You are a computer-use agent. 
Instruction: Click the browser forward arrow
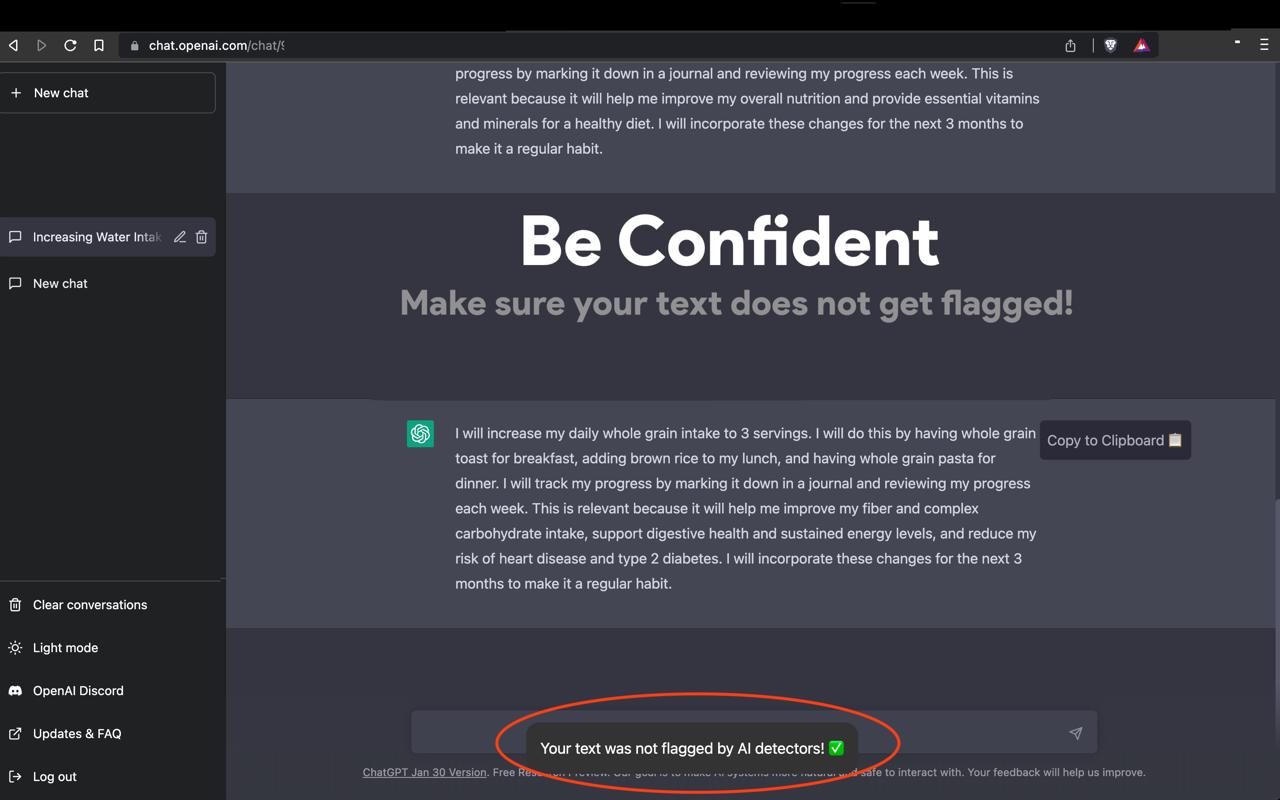tap(42, 45)
